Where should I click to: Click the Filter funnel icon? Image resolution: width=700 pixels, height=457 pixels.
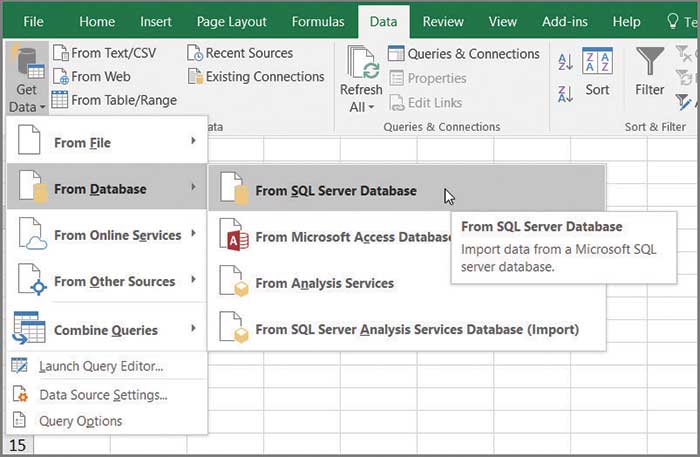click(650, 63)
